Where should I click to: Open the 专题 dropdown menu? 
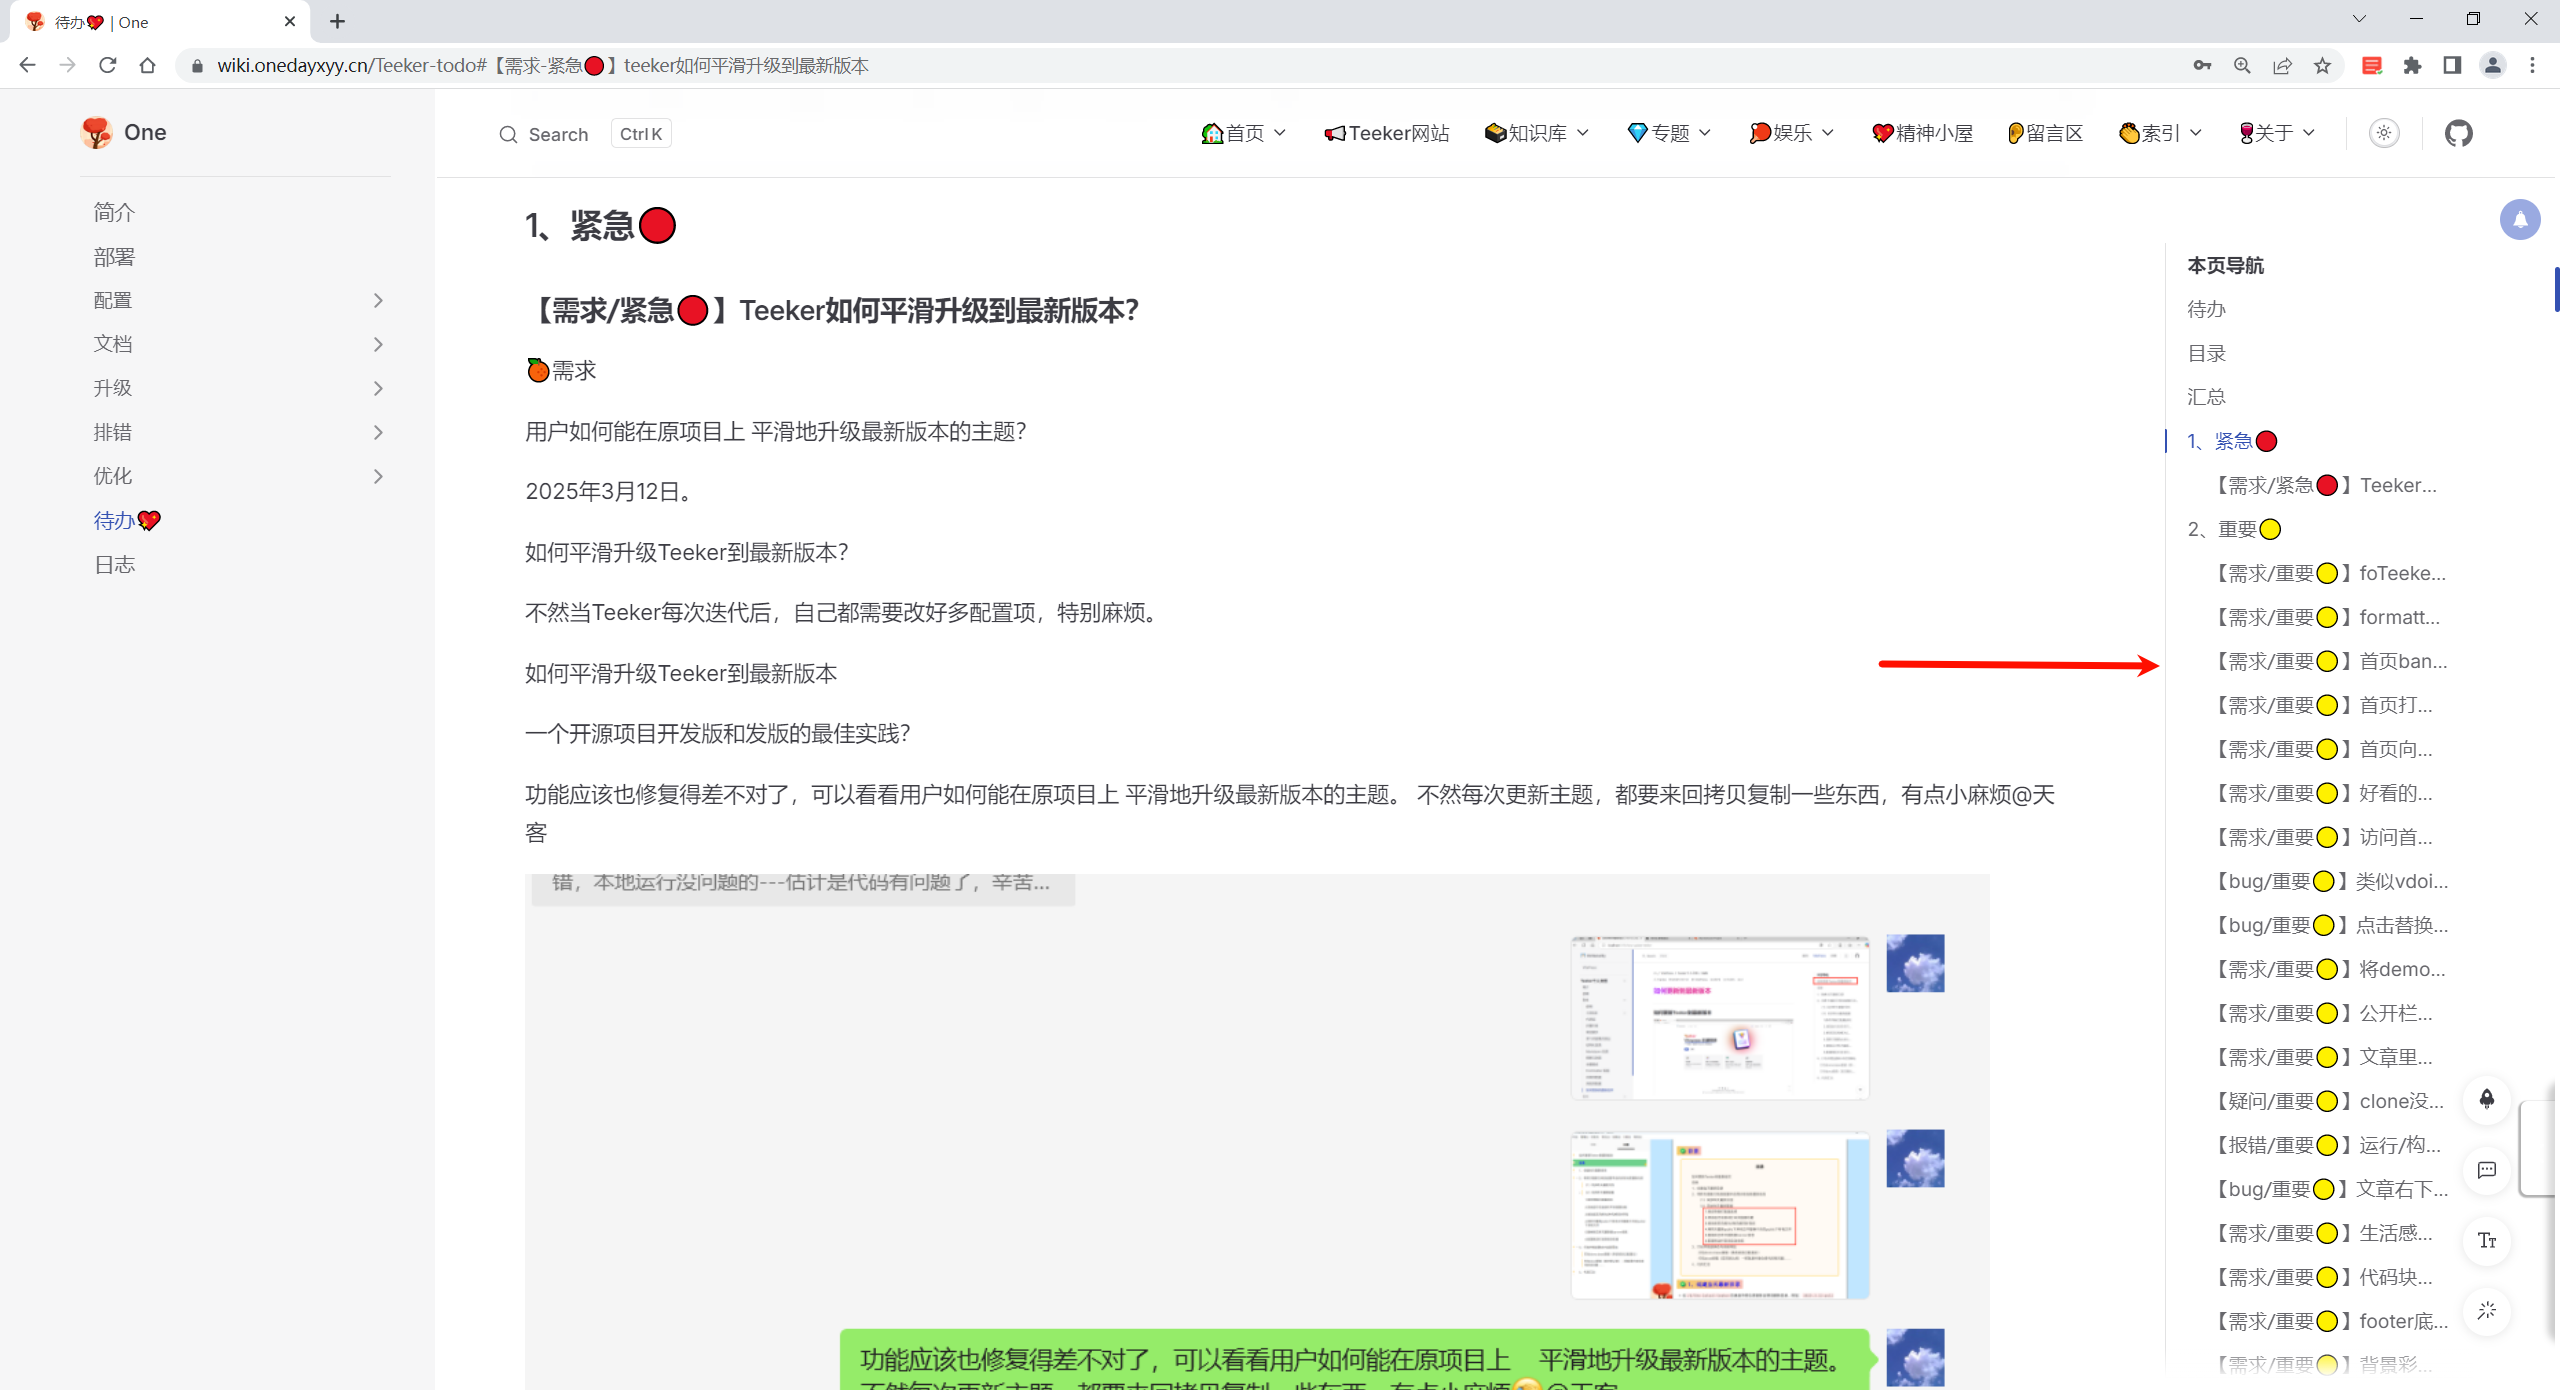click(x=1669, y=133)
